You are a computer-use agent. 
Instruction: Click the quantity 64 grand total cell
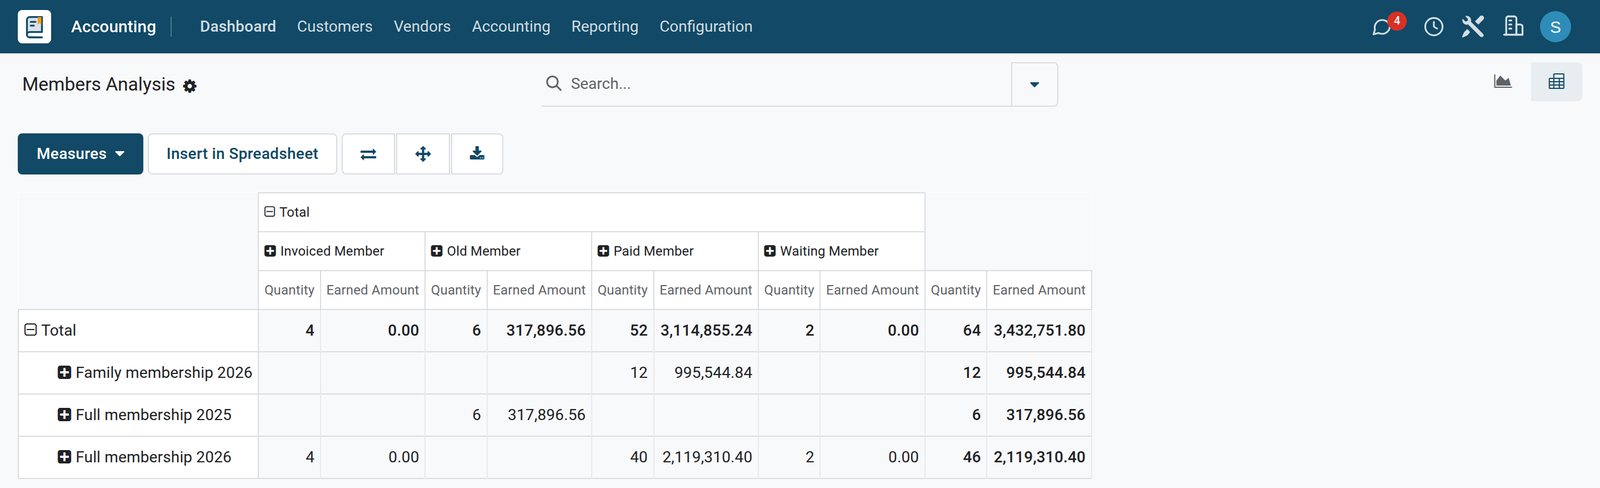point(956,330)
